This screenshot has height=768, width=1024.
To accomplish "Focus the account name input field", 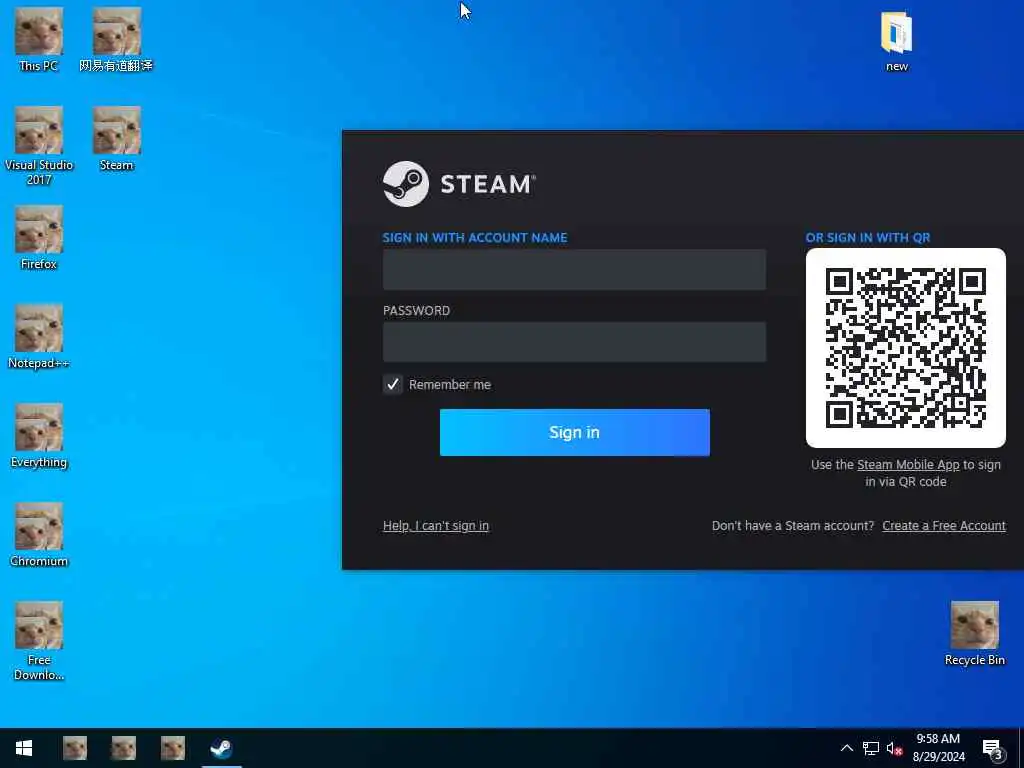I will pos(574,269).
